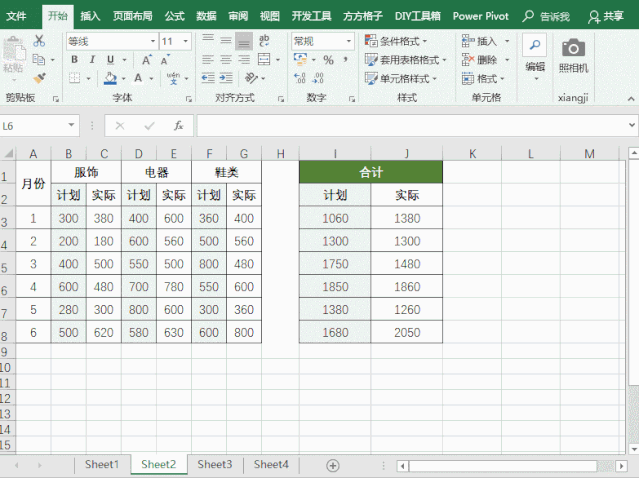Image resolution: width=639 pixels, height=478 pixels.
Task: Align cell text left
Action: click(x=208, y=59)
